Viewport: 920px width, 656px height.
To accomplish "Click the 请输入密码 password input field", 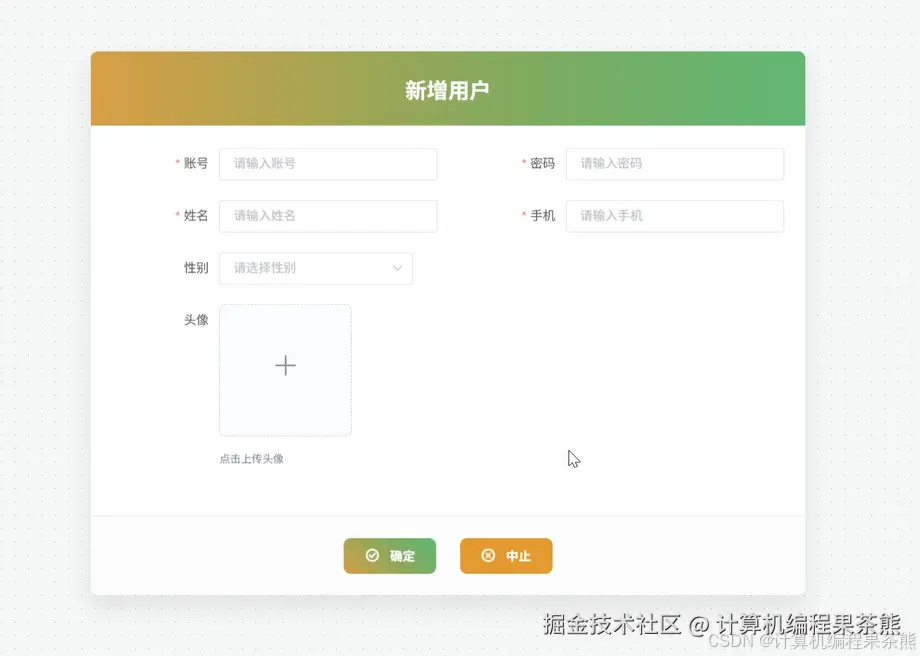I will click(x=675, y=164).
